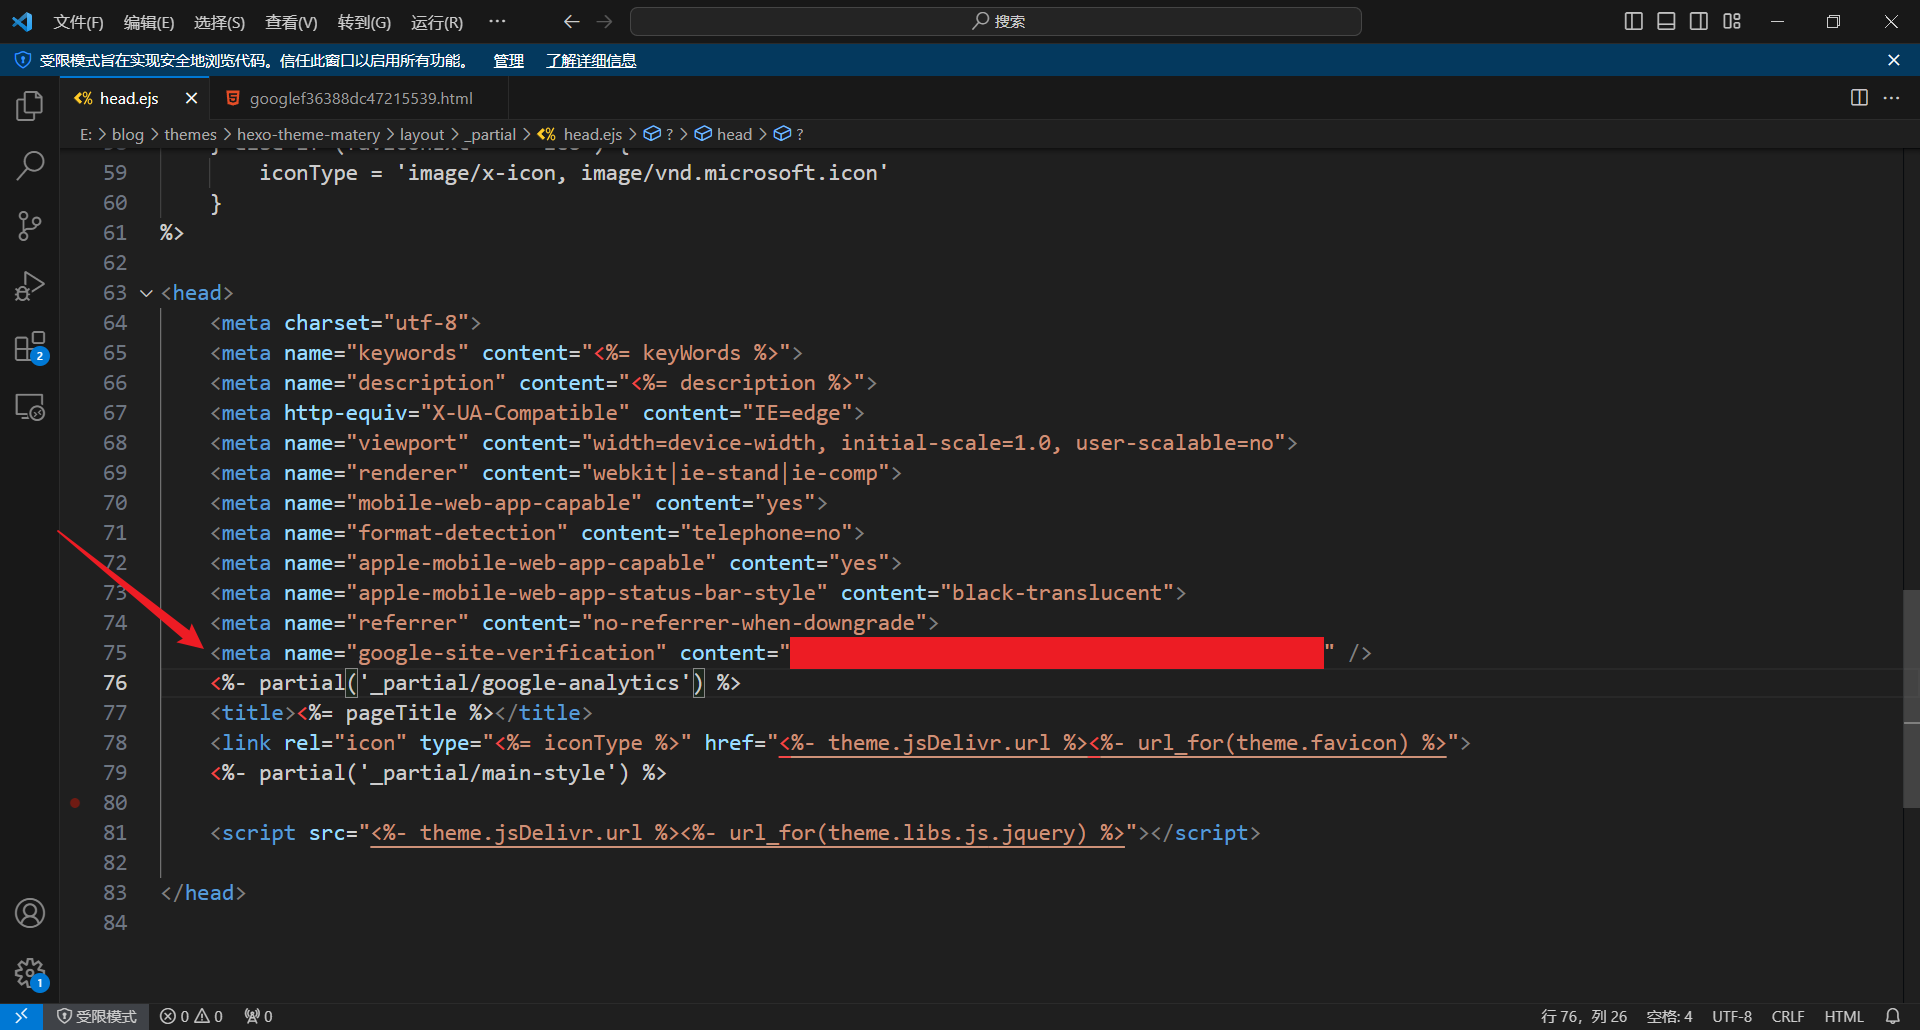
Task: Click the 了解详细信息 link
Action: [x=591, y=61]
